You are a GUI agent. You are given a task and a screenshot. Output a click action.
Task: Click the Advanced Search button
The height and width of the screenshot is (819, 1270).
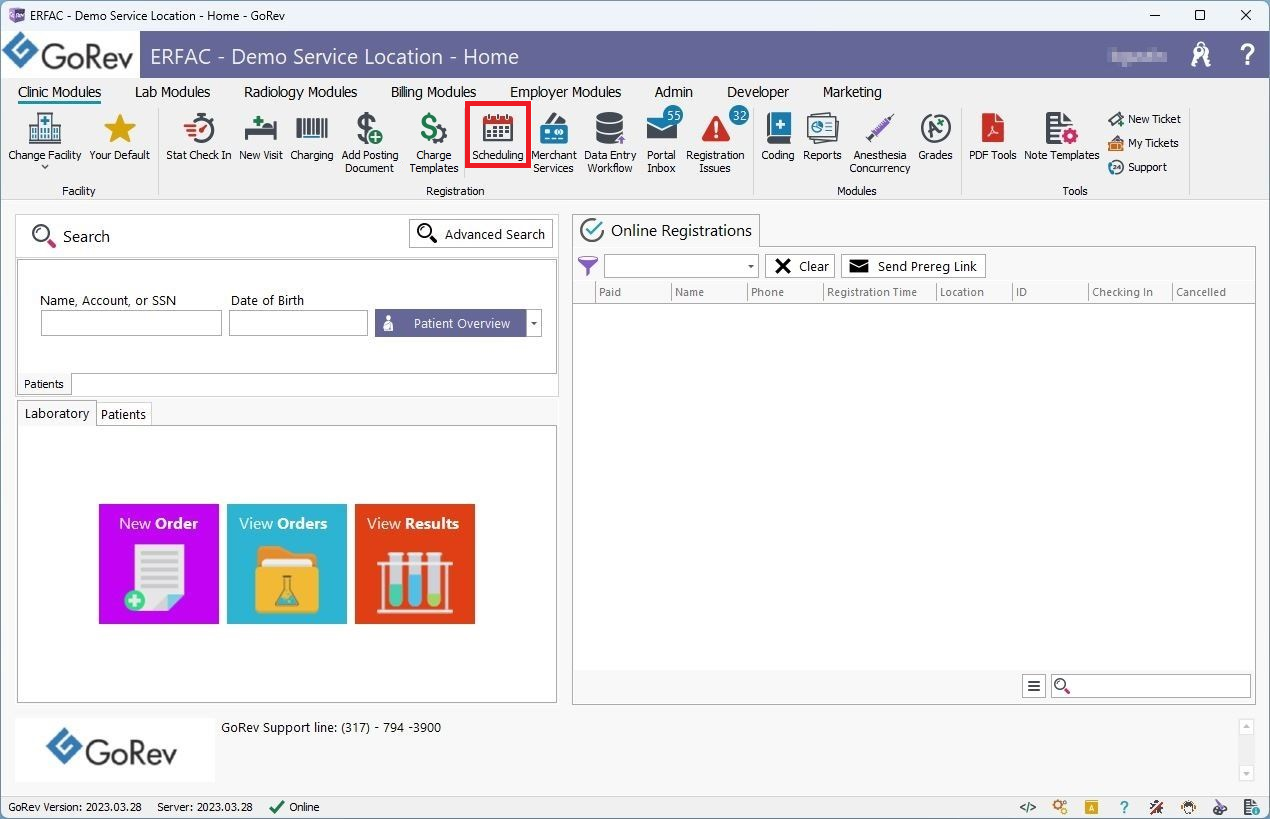click(x=481, y=234)
